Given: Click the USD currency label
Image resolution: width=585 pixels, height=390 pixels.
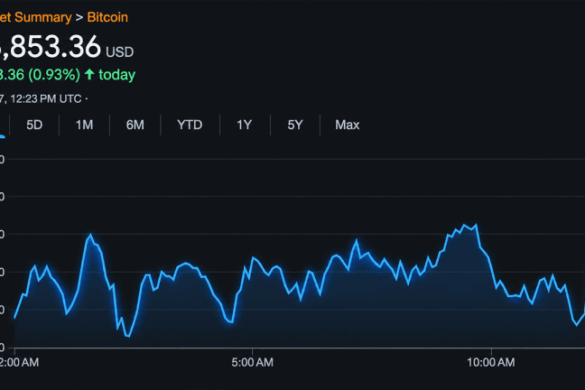Looking at the screenshot, I should click(120, 52).
